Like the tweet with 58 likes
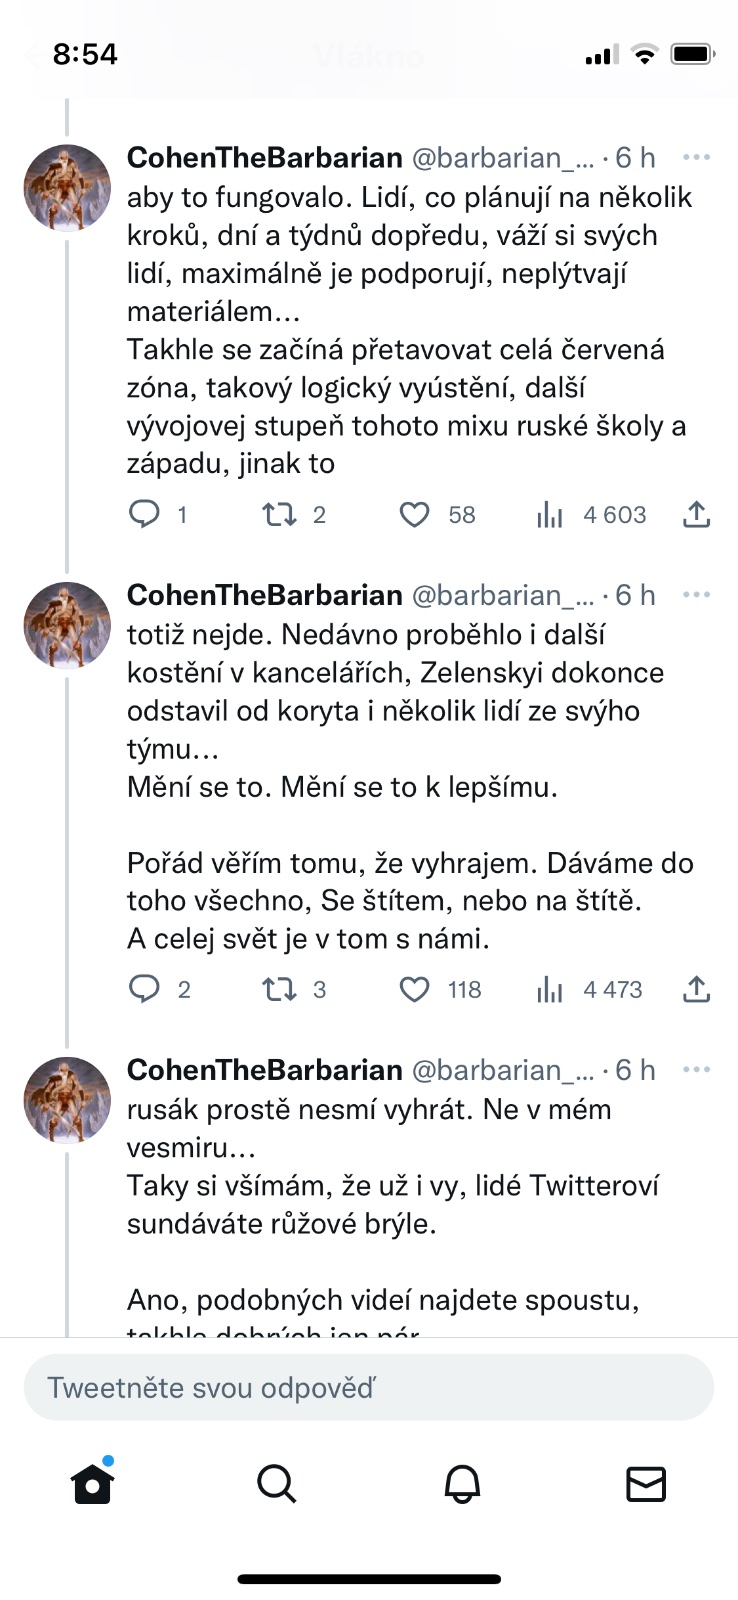 (414, 514)
